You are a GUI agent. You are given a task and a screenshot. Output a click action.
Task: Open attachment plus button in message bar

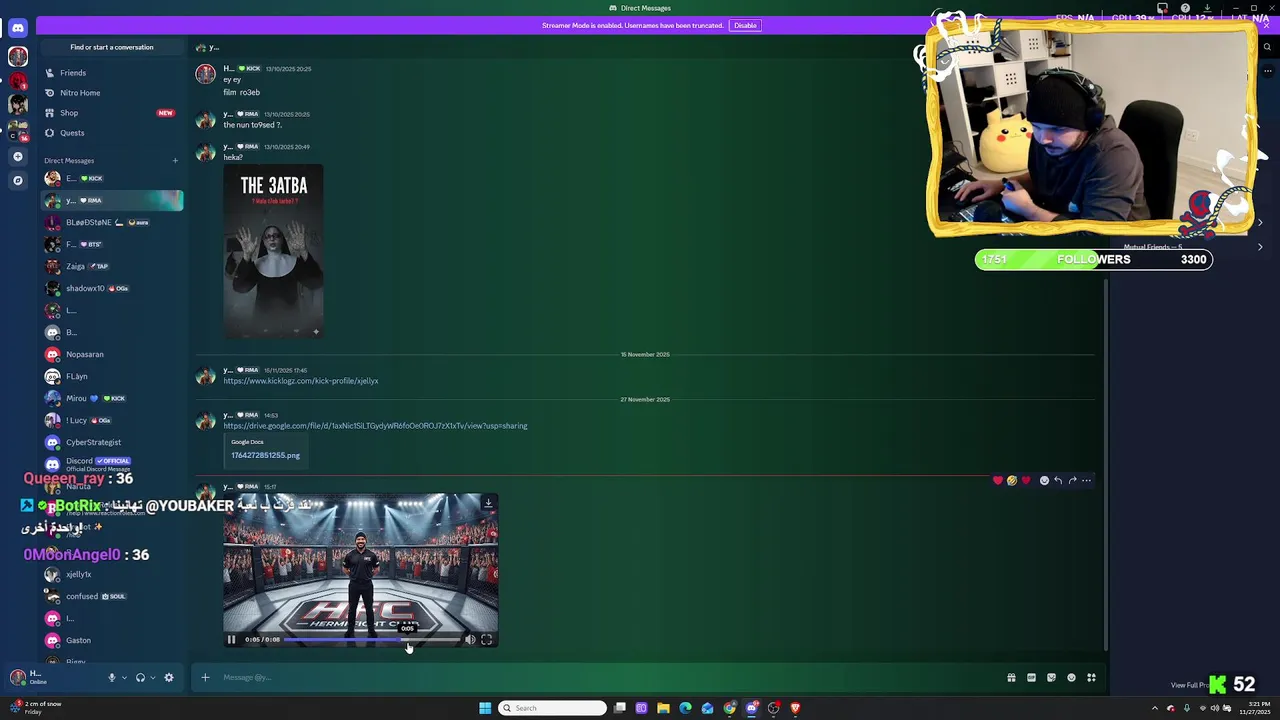click(205, 677)
